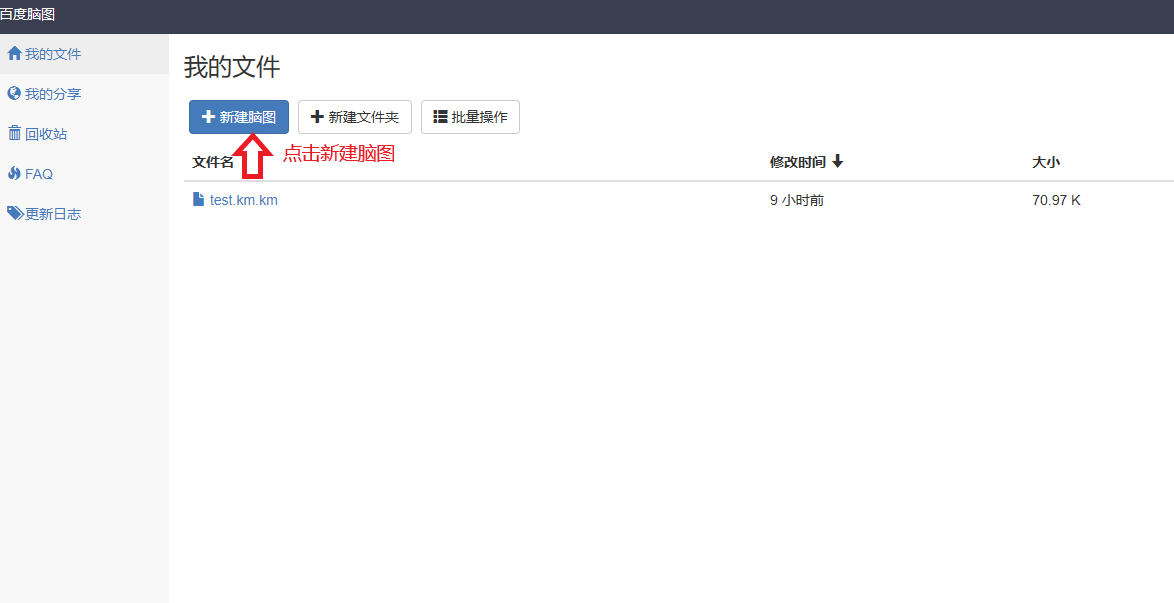Click the tags icon beside 更新日志
1174x603 pixels.
pos(15,213)
